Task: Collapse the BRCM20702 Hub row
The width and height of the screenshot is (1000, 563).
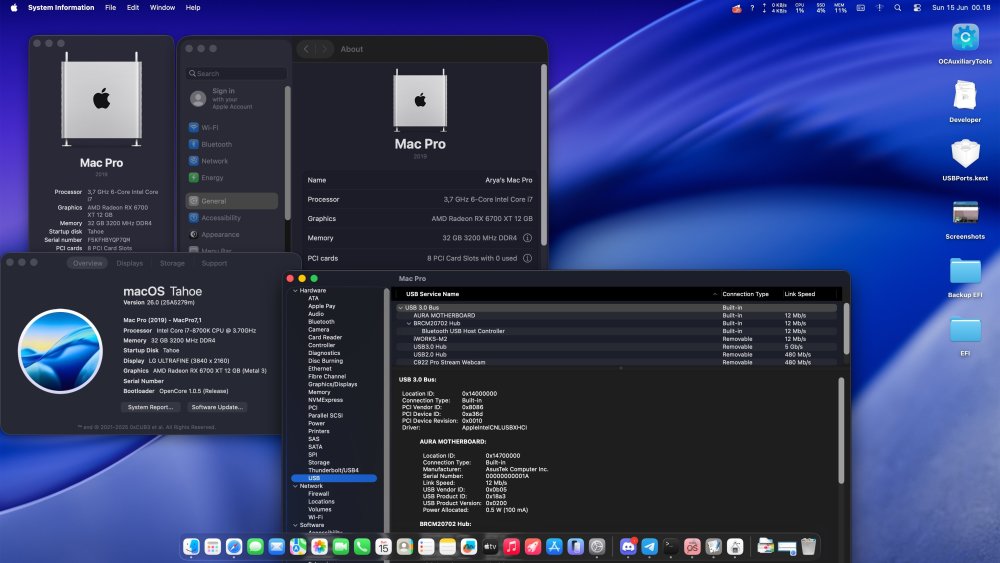Action: (409, 323)
